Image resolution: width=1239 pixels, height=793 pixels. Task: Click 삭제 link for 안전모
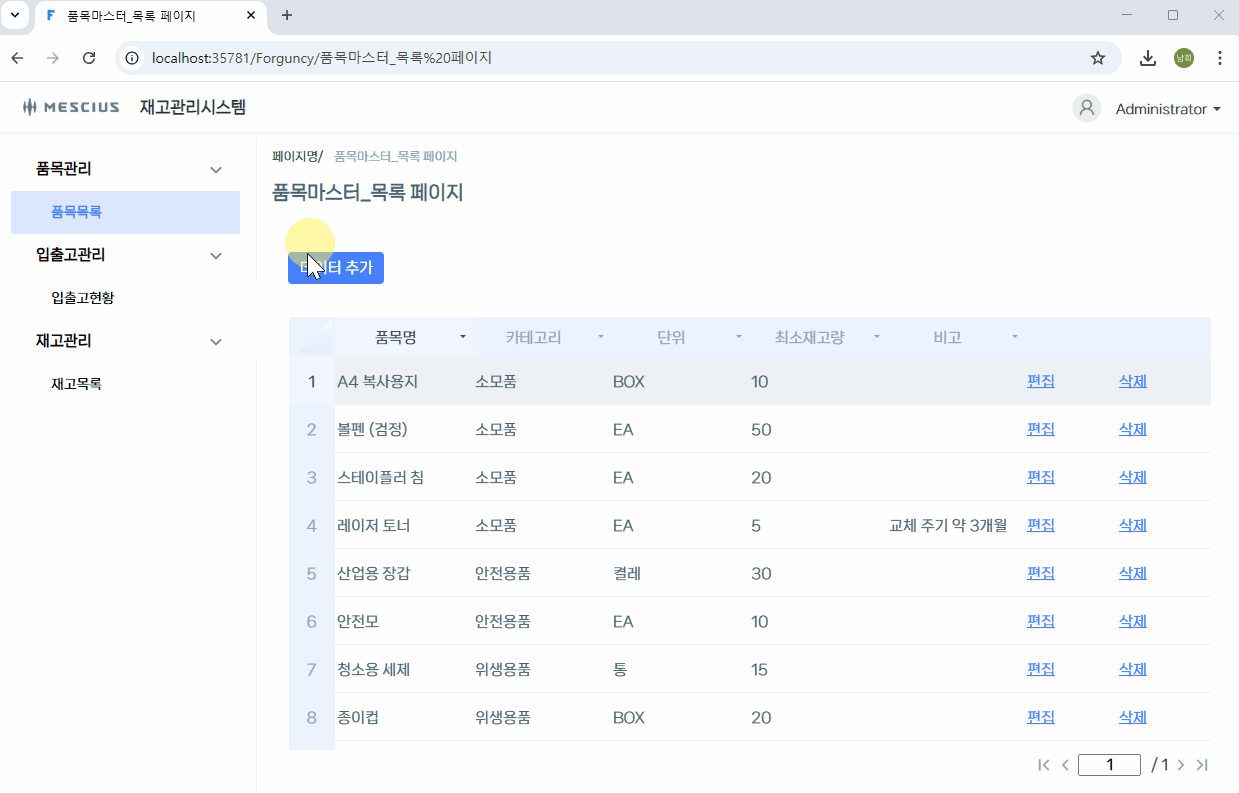click(x=1132, y=621)
